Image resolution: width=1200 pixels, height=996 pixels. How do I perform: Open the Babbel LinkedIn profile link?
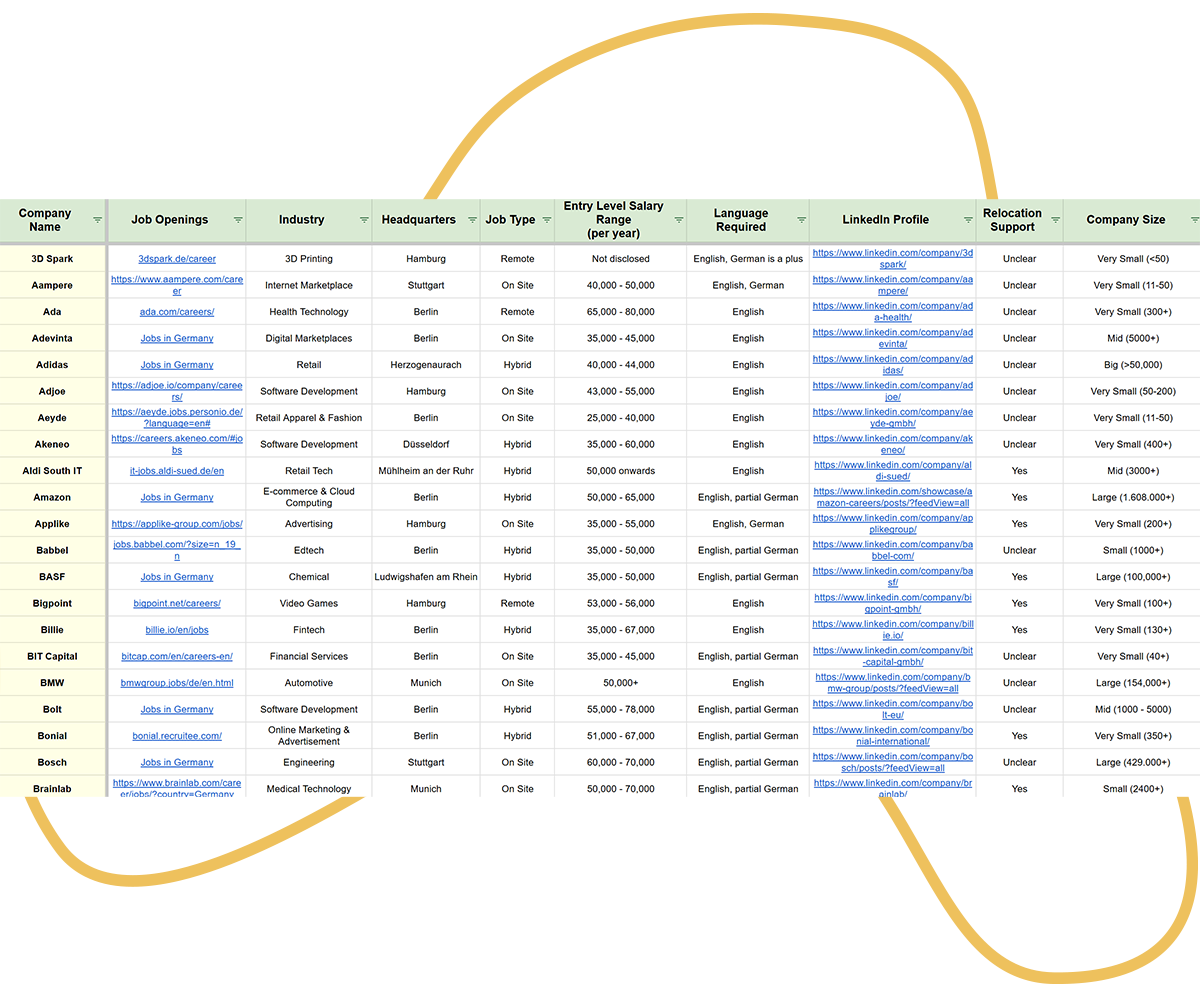[x=893, y=550]
